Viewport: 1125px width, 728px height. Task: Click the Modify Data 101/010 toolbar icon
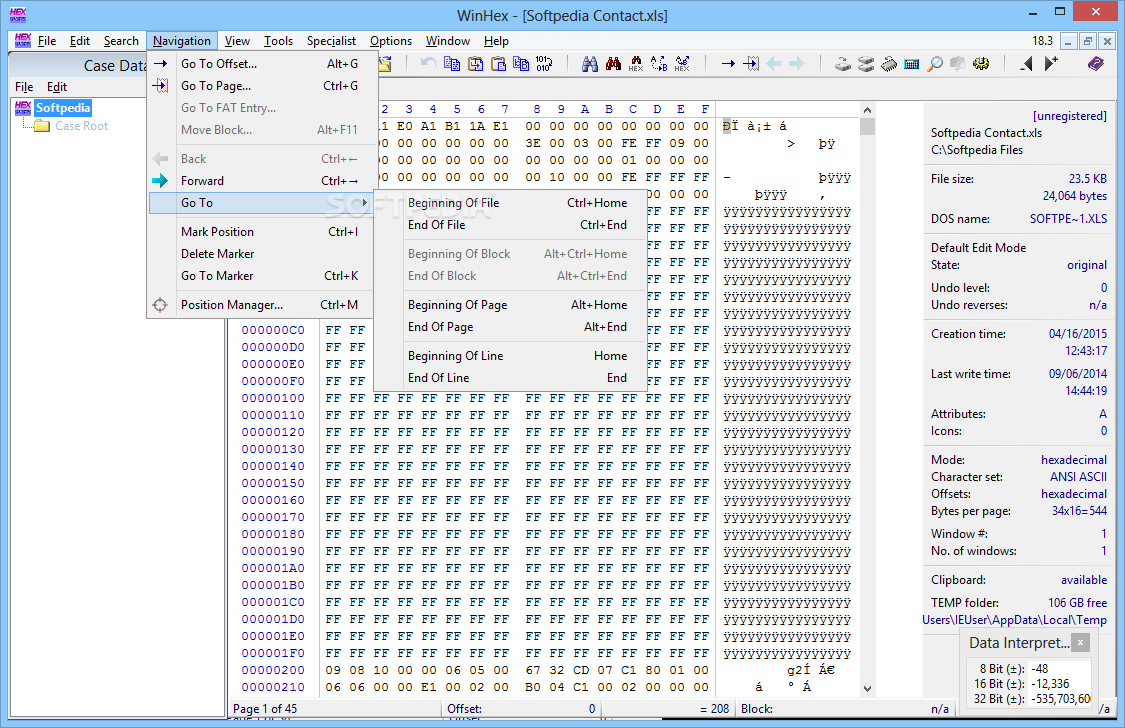point(544,64)
